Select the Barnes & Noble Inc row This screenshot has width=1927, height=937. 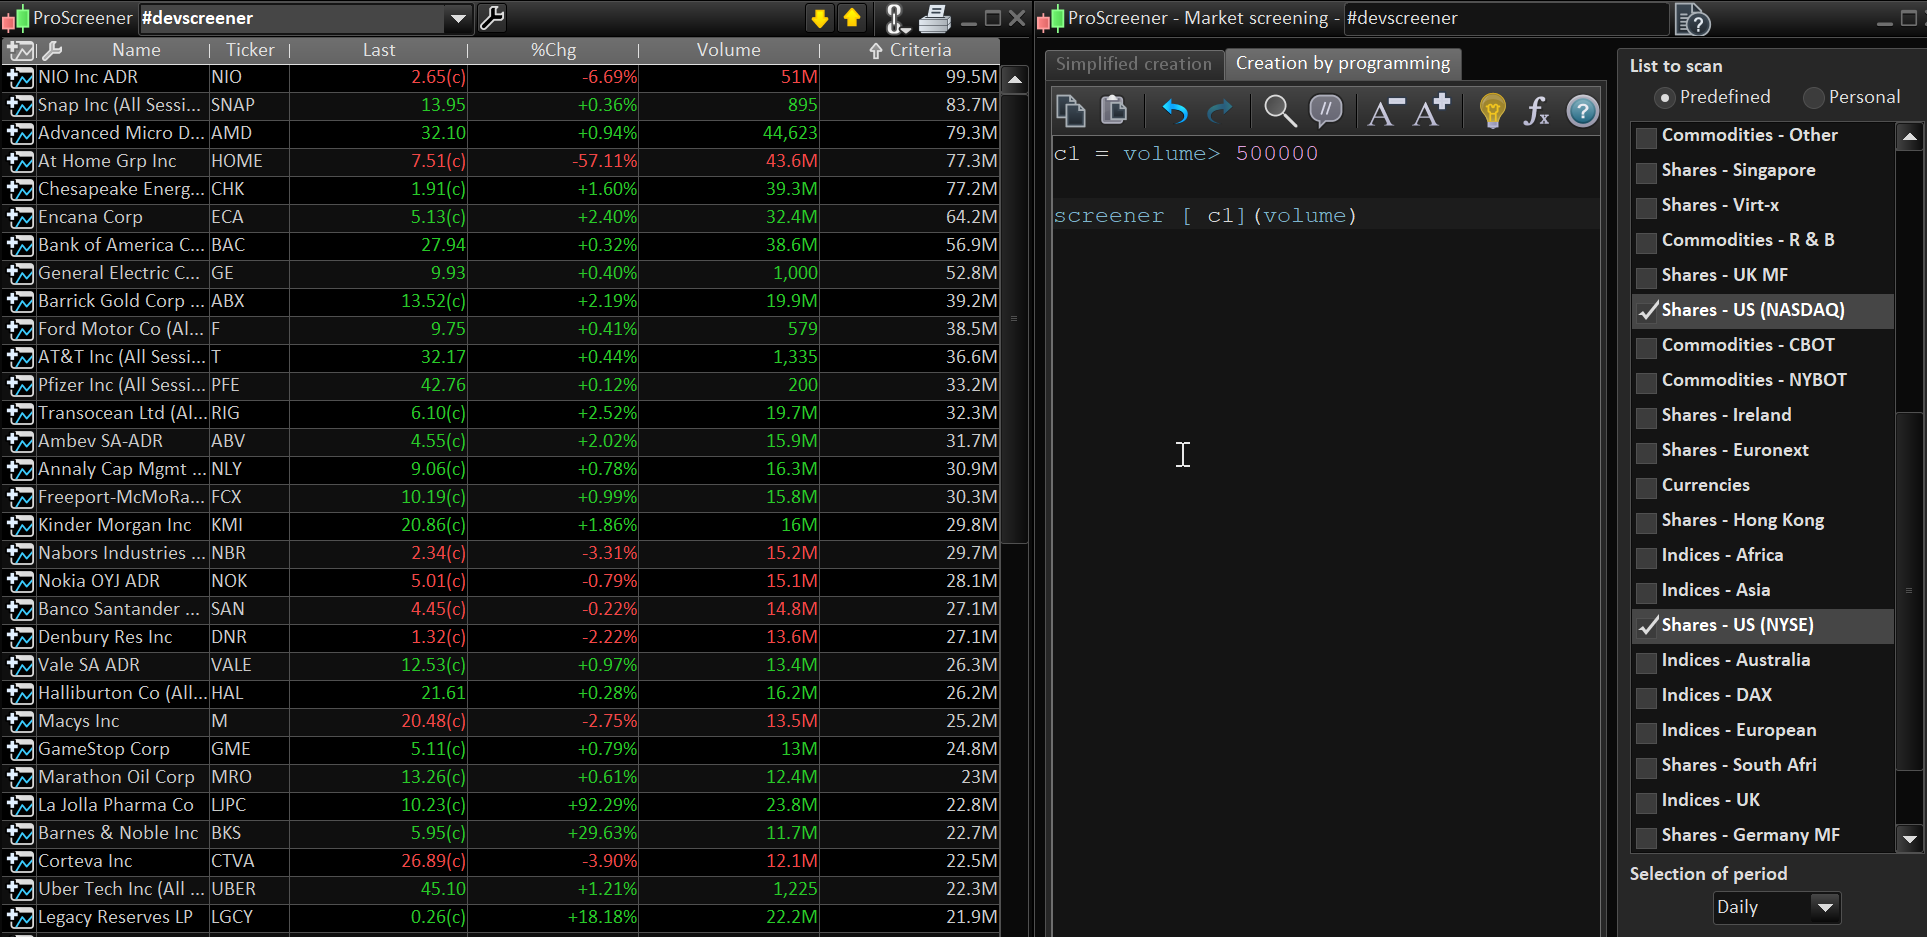coord(500,833)
